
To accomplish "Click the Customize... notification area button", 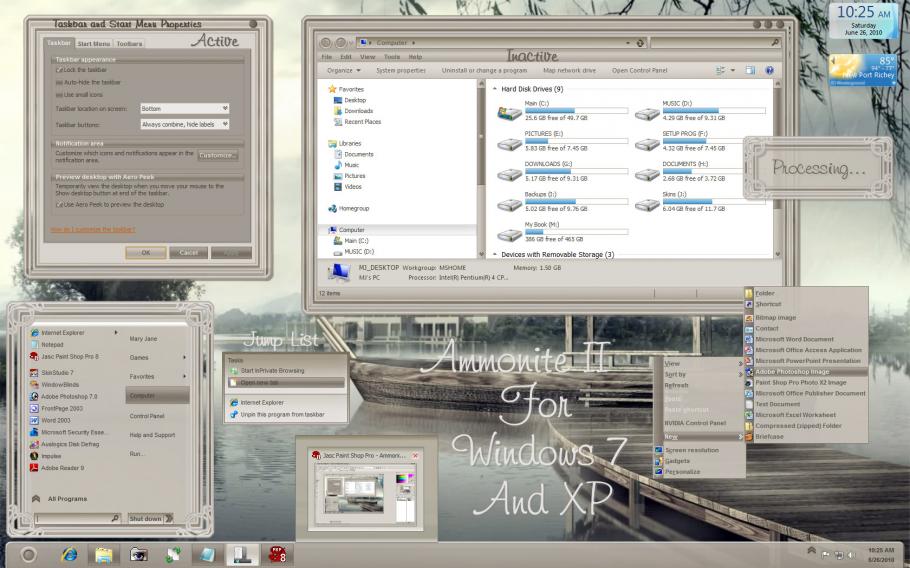I will tap(217, 155).
